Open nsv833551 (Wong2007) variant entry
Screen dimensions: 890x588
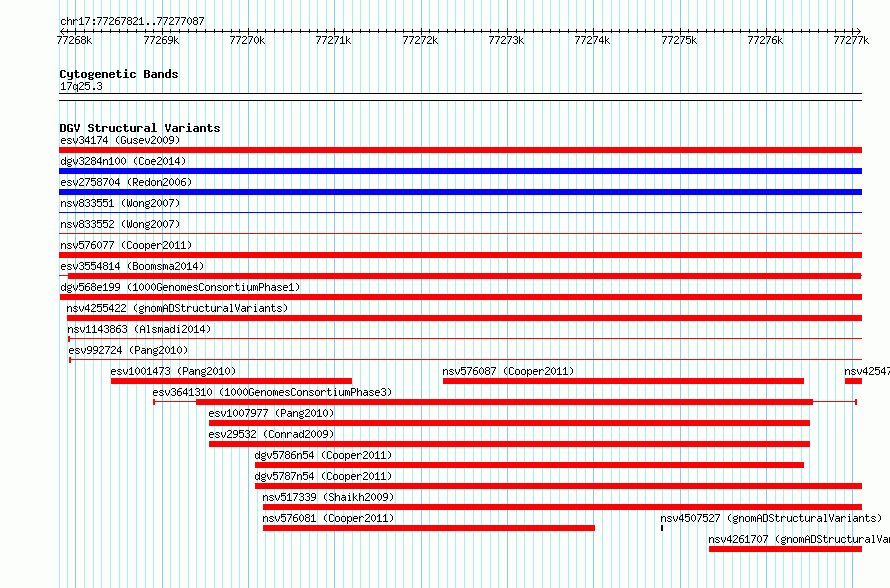120,203
